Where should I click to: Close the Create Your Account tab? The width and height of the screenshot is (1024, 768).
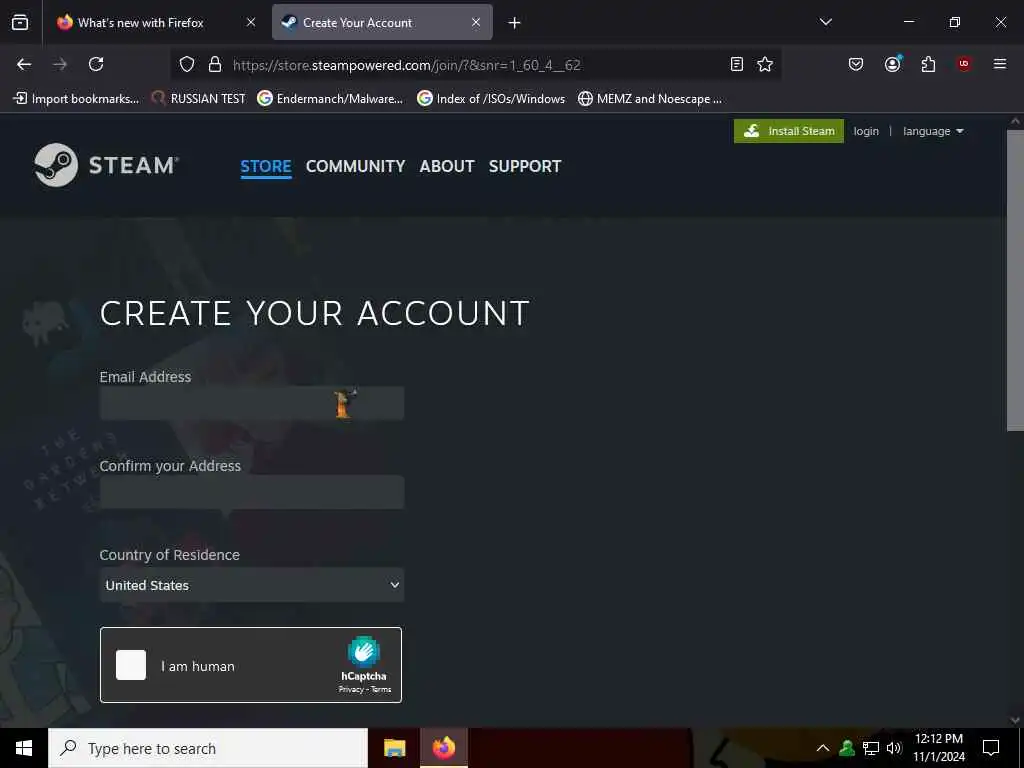pos(476,22)
